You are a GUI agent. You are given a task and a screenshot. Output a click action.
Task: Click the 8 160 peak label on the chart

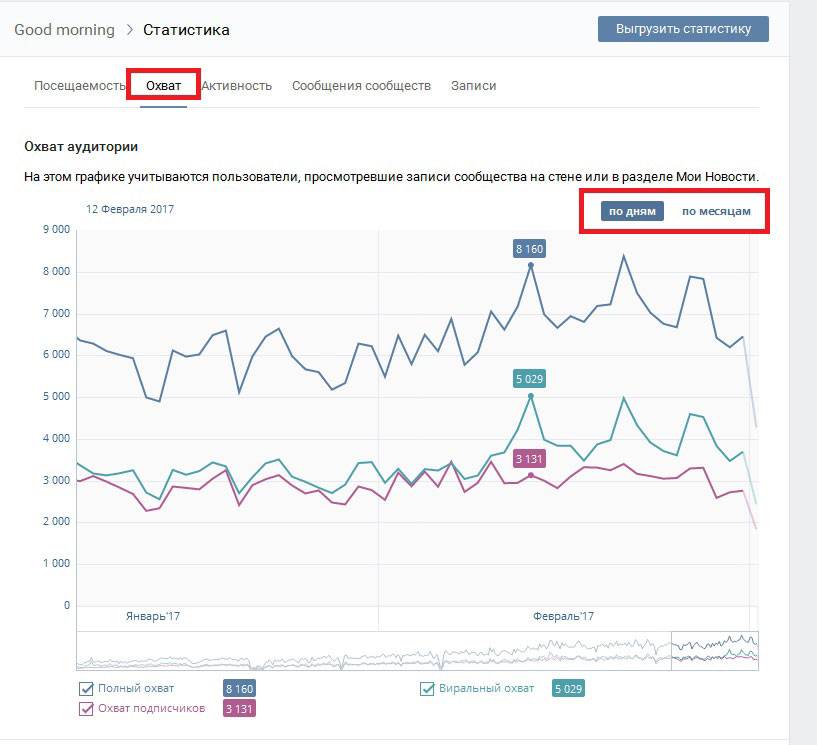coord(530,248)
